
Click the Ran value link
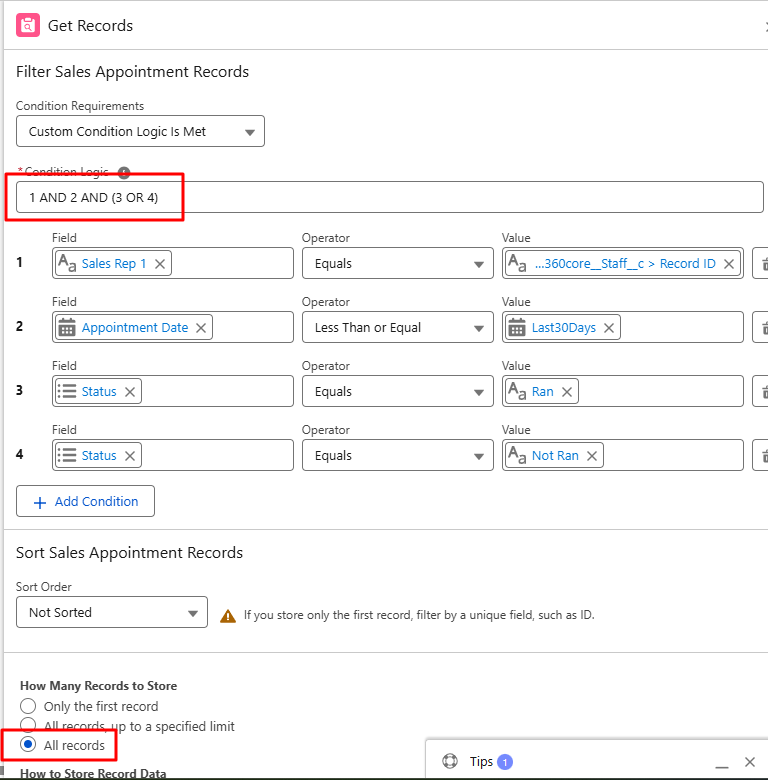click(543, 392)
